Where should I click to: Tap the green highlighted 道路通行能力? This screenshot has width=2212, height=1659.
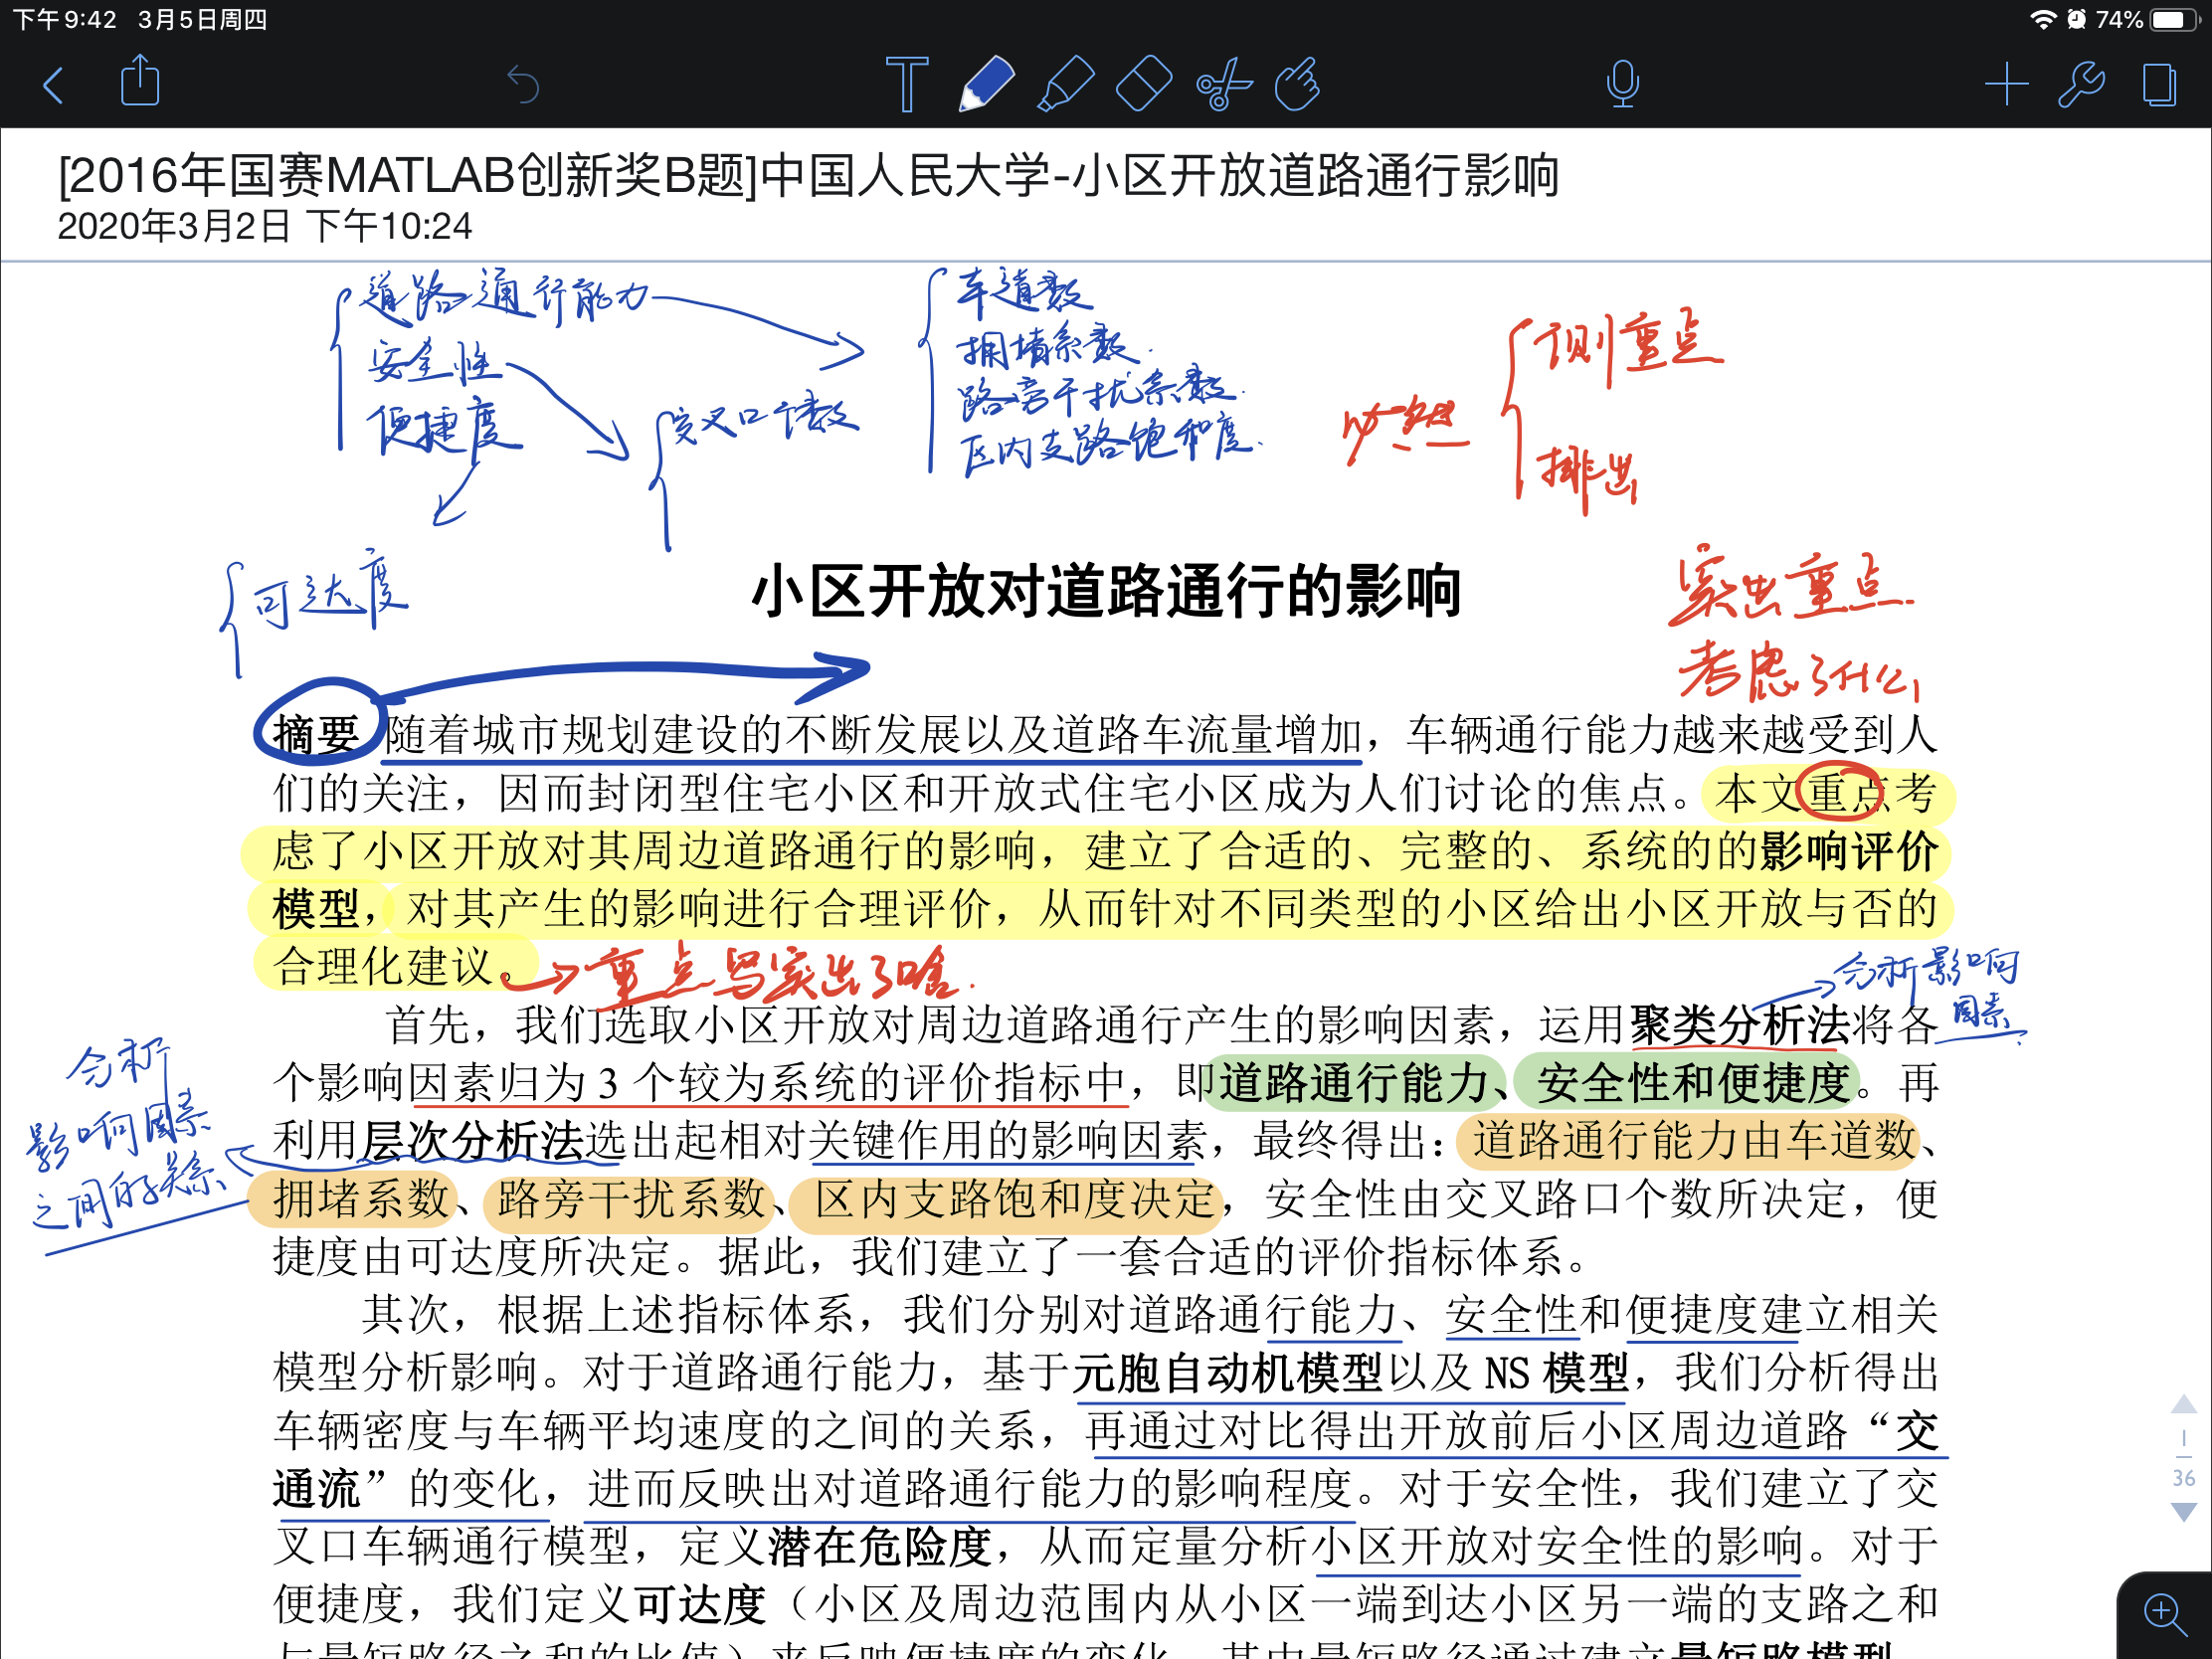coord(1353,1083)
